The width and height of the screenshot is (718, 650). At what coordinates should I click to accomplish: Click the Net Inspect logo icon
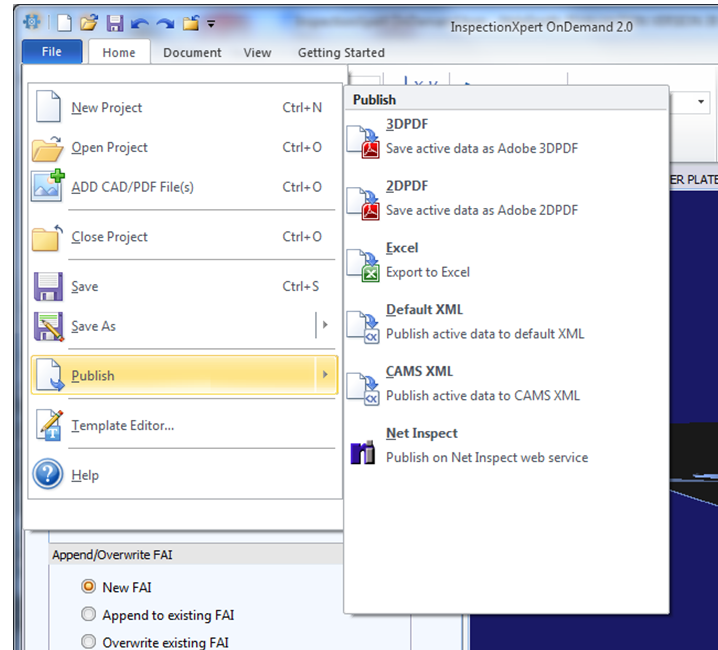point(363,453)
